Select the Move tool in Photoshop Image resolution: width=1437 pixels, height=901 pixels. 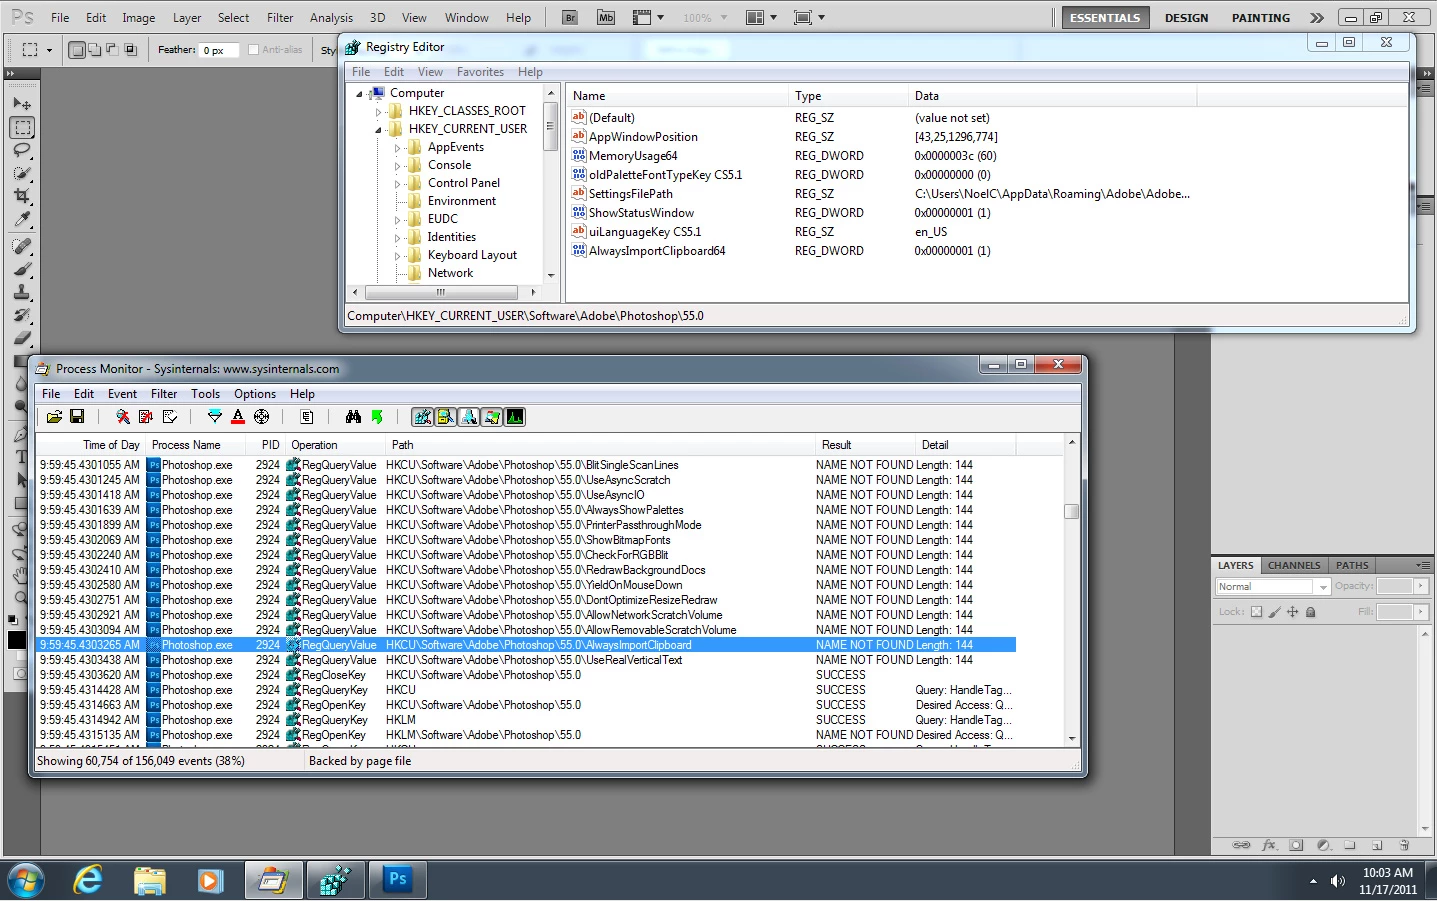point(22,103)
